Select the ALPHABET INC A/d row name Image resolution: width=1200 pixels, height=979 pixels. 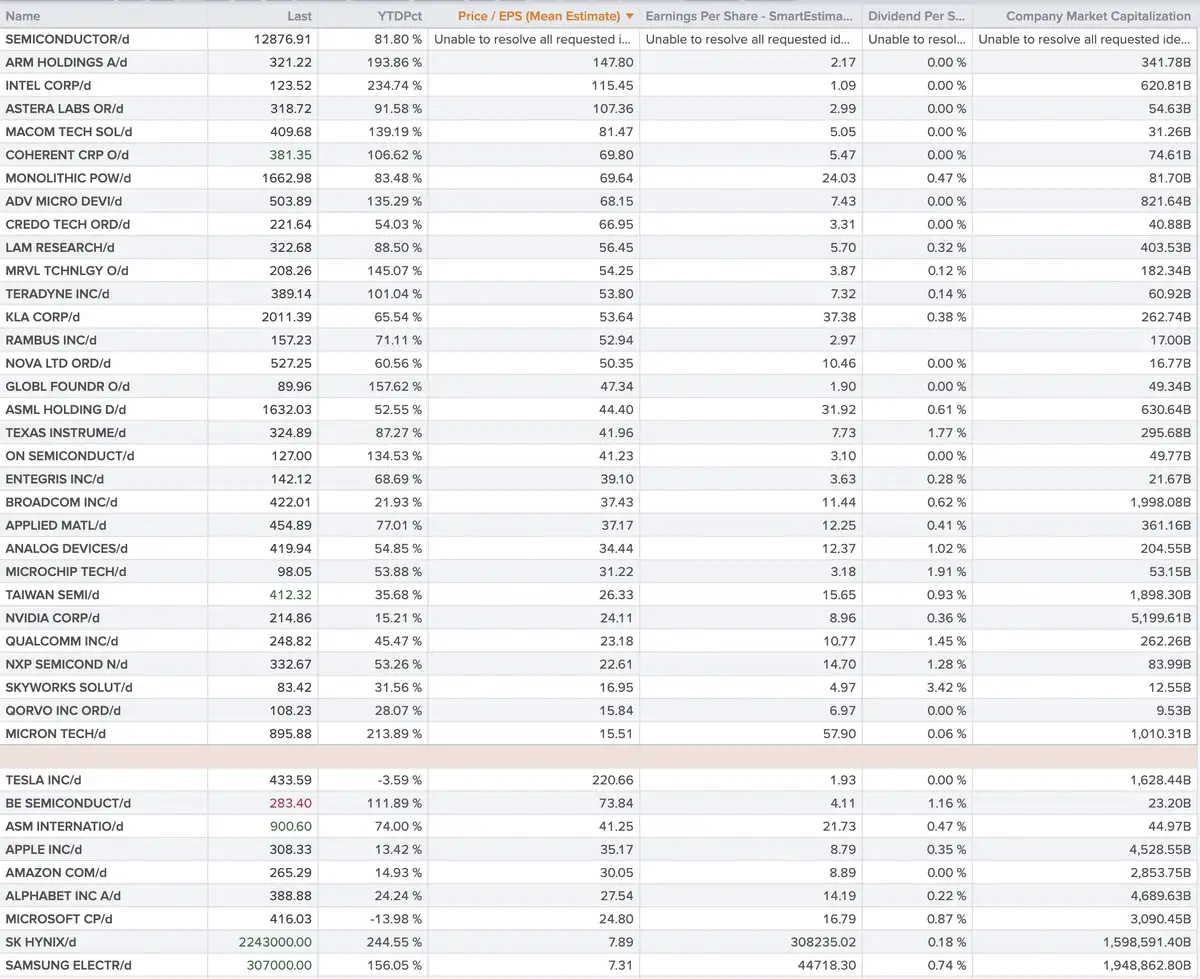click(64, 896)
